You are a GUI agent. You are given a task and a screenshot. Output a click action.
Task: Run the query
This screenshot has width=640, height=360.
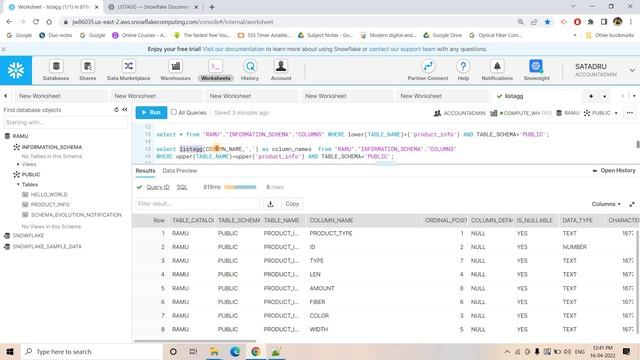[151, 112]
